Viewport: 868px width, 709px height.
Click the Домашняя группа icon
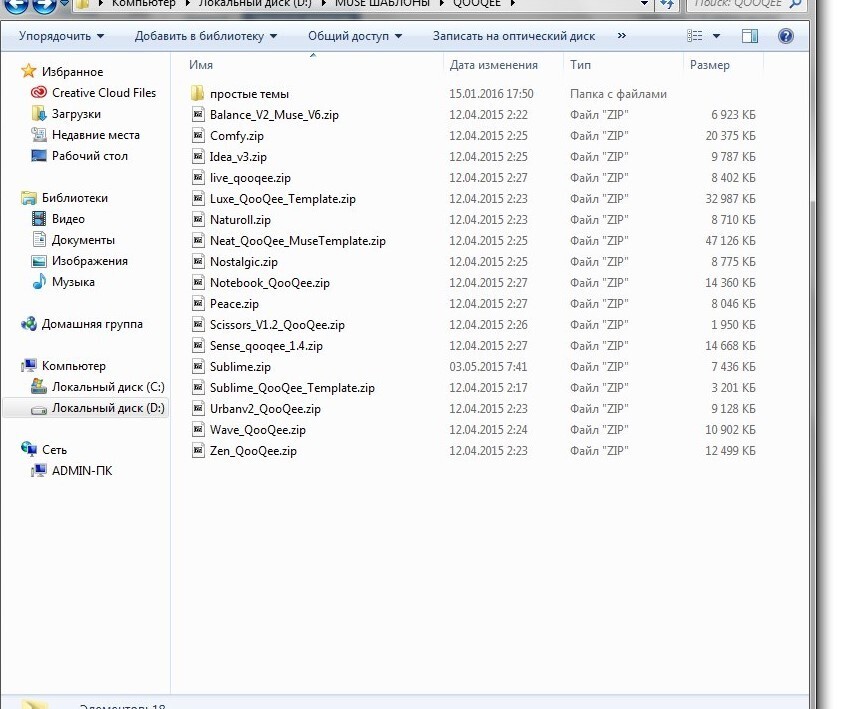pyautogui.click(x=29, y=324)
